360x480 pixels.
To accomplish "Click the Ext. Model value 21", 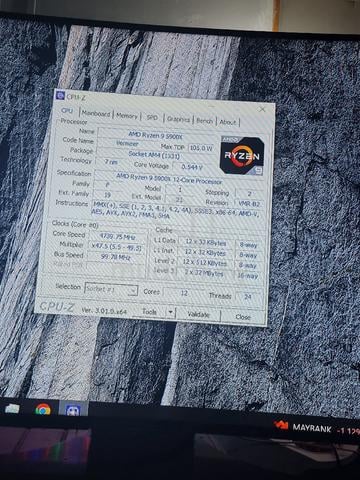I will tap(179, 199).
